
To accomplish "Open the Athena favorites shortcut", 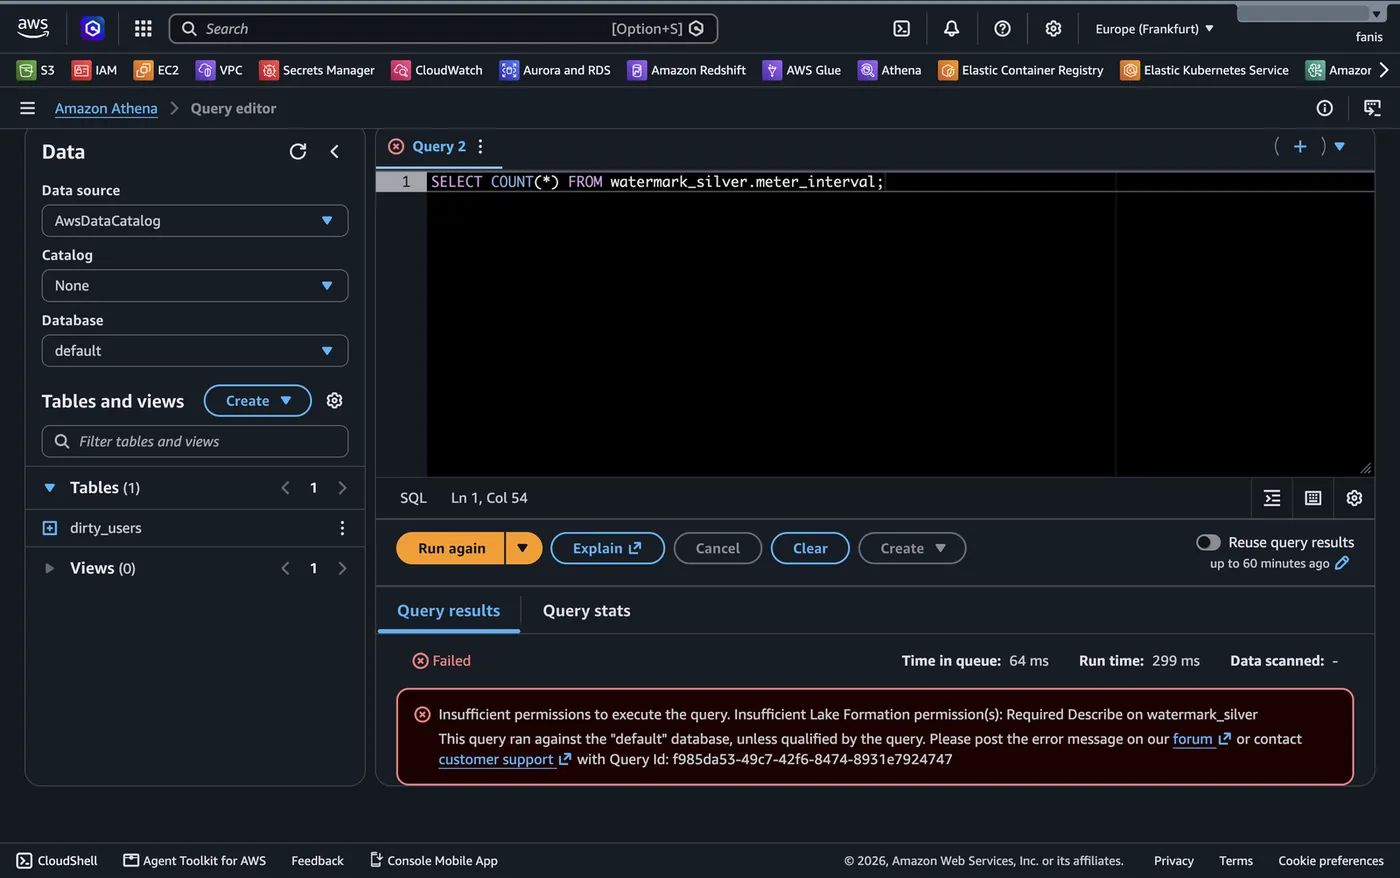I will click(890, 70).
